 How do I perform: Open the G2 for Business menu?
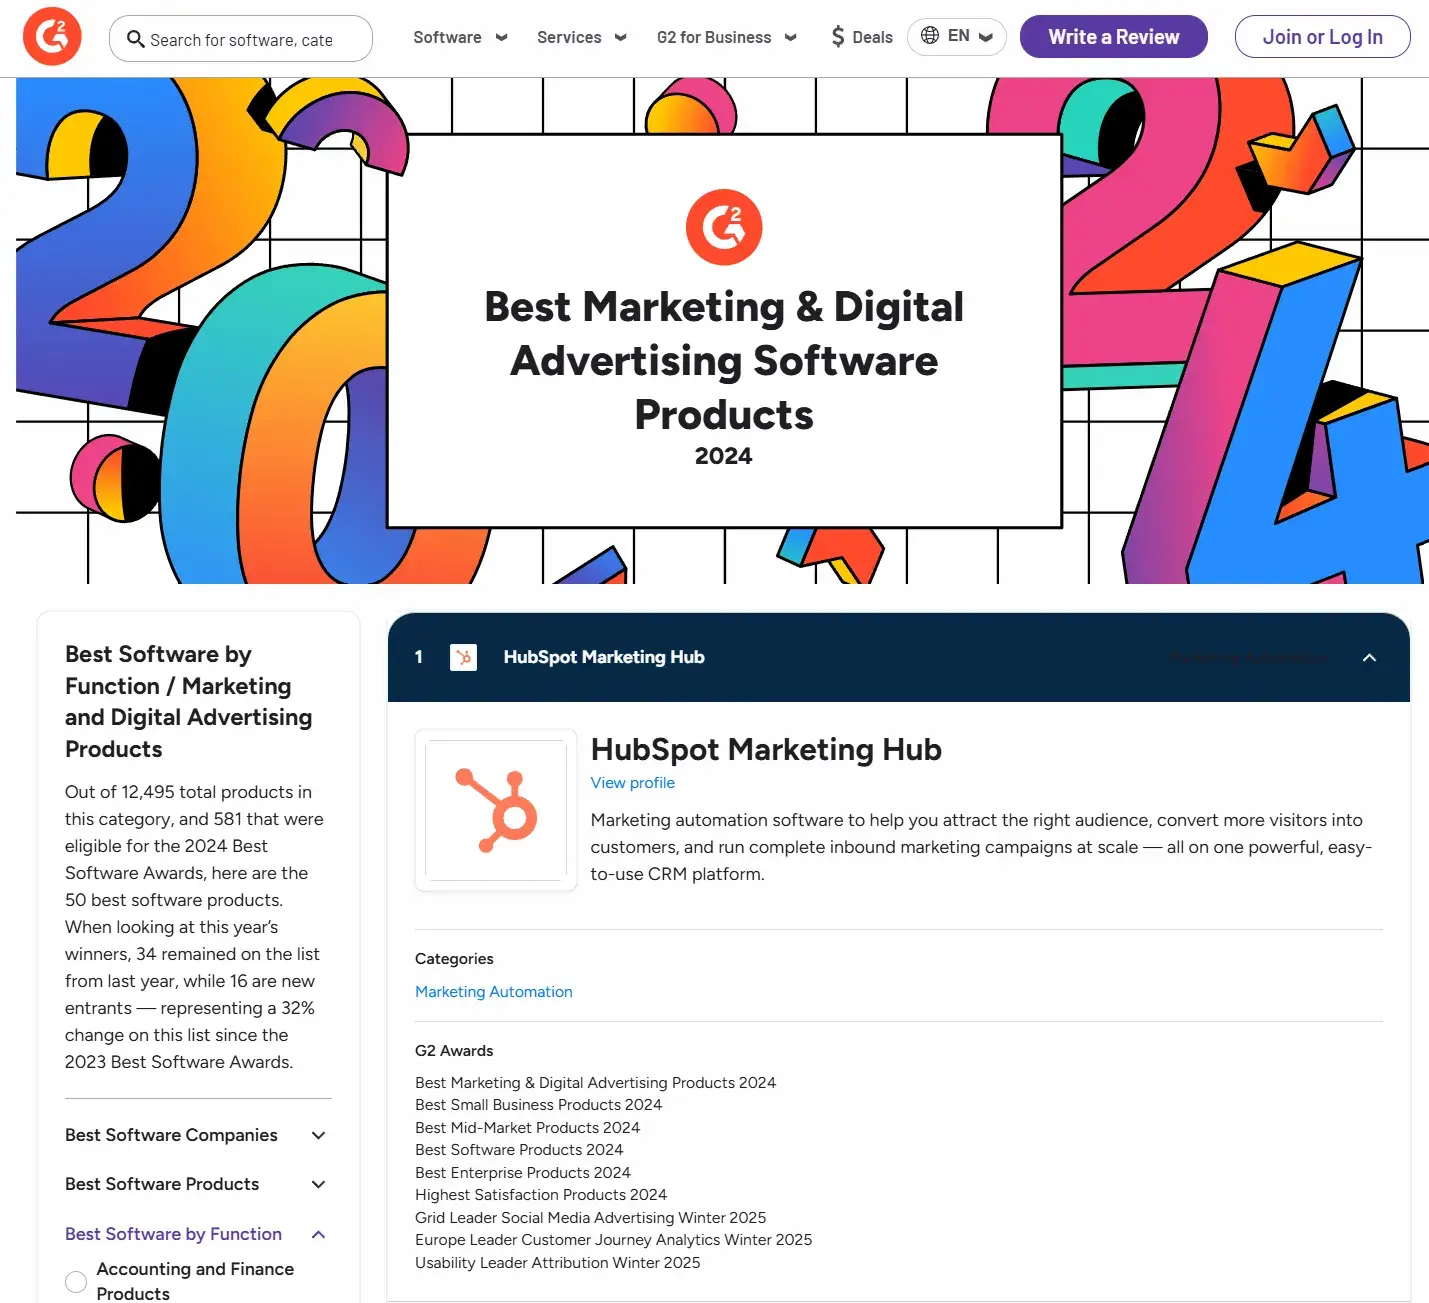(726, 37)
